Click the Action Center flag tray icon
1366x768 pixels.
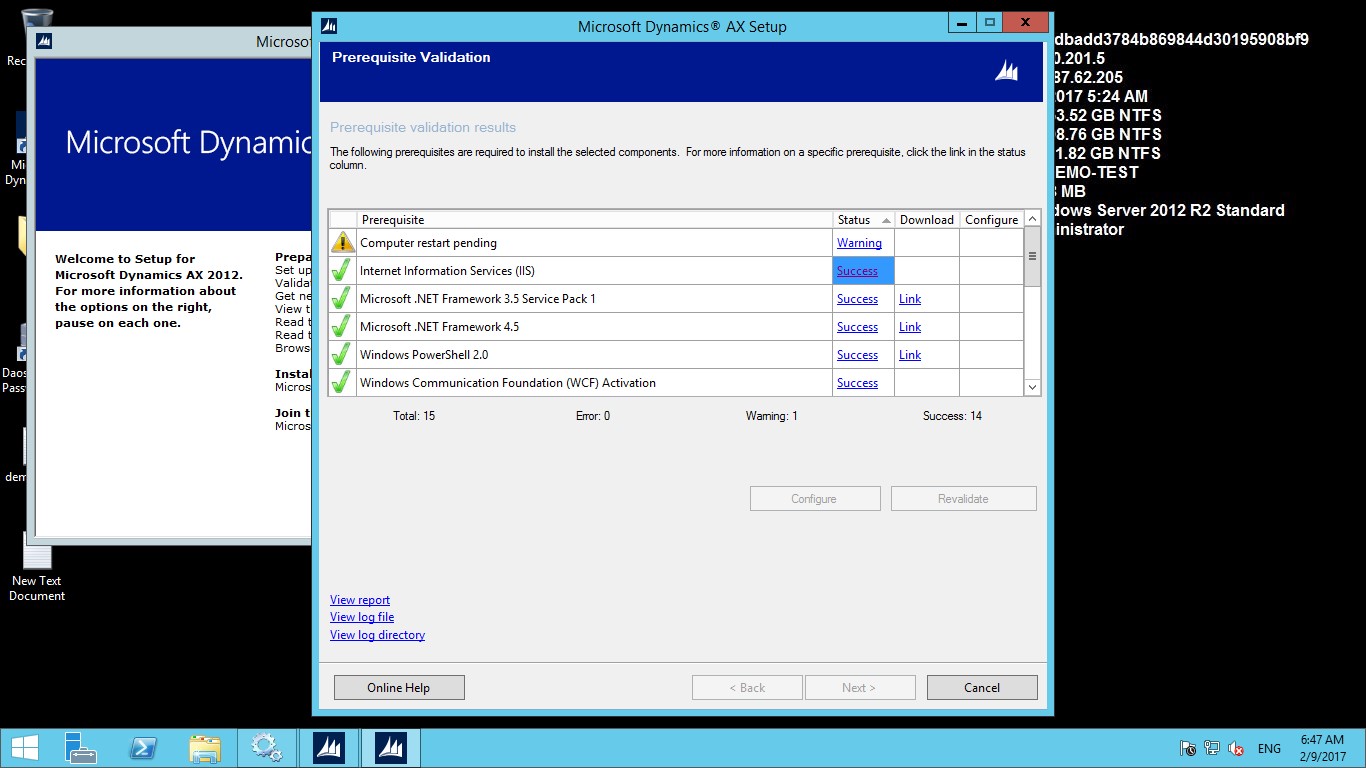click(1188, 748)
